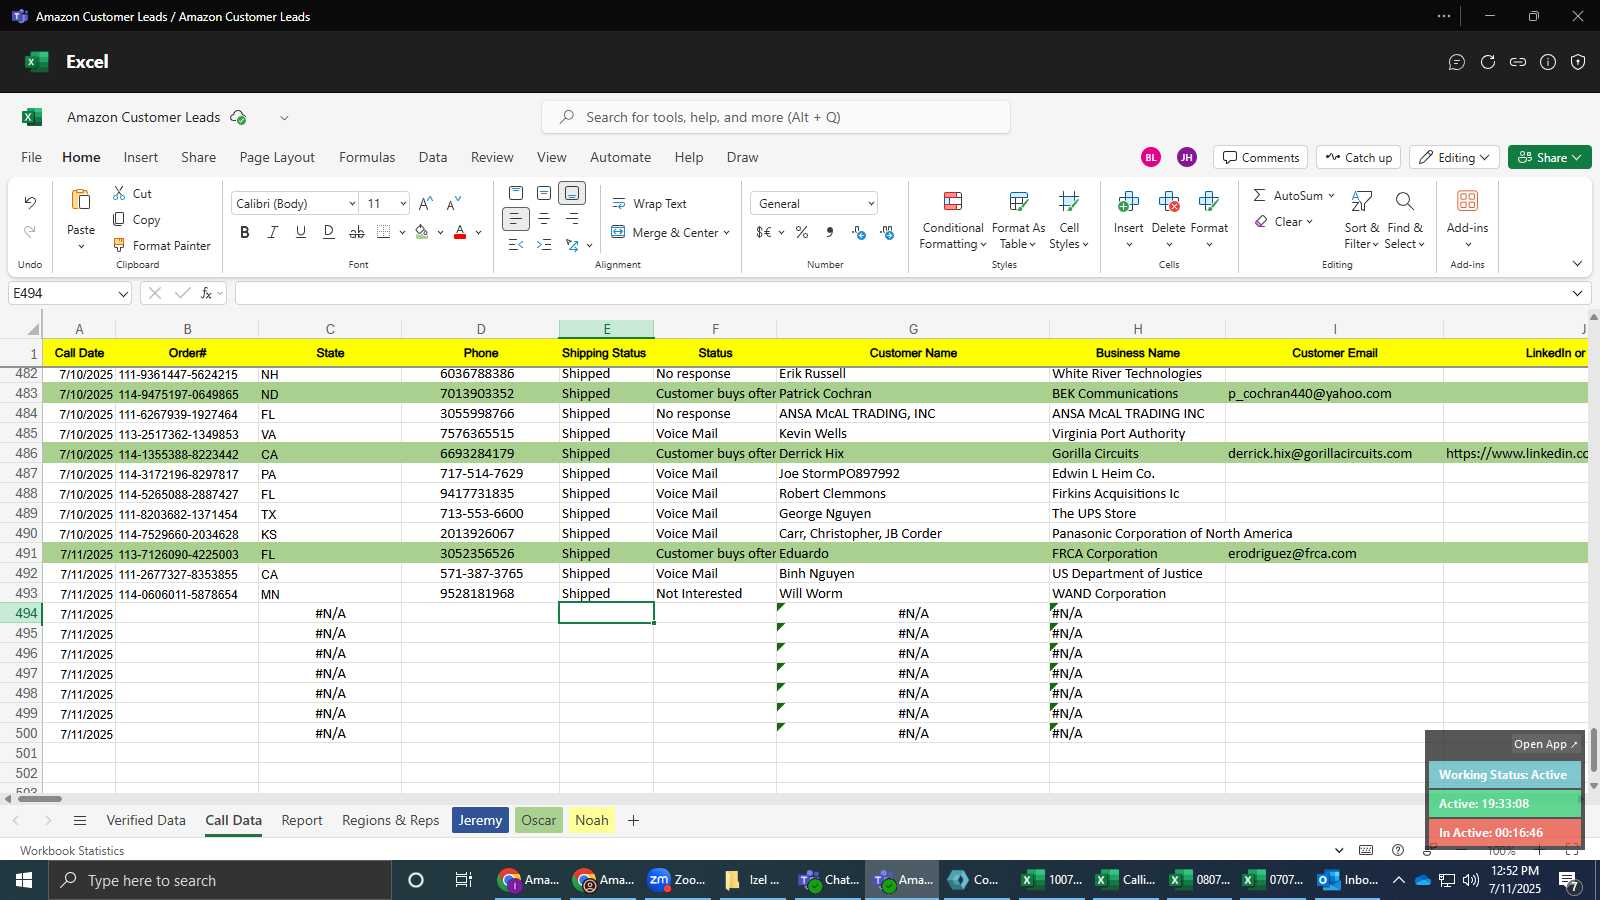The image size is (1600, 900).
Task: Open the Sort & Filter menu
Action: point(1362,221)
